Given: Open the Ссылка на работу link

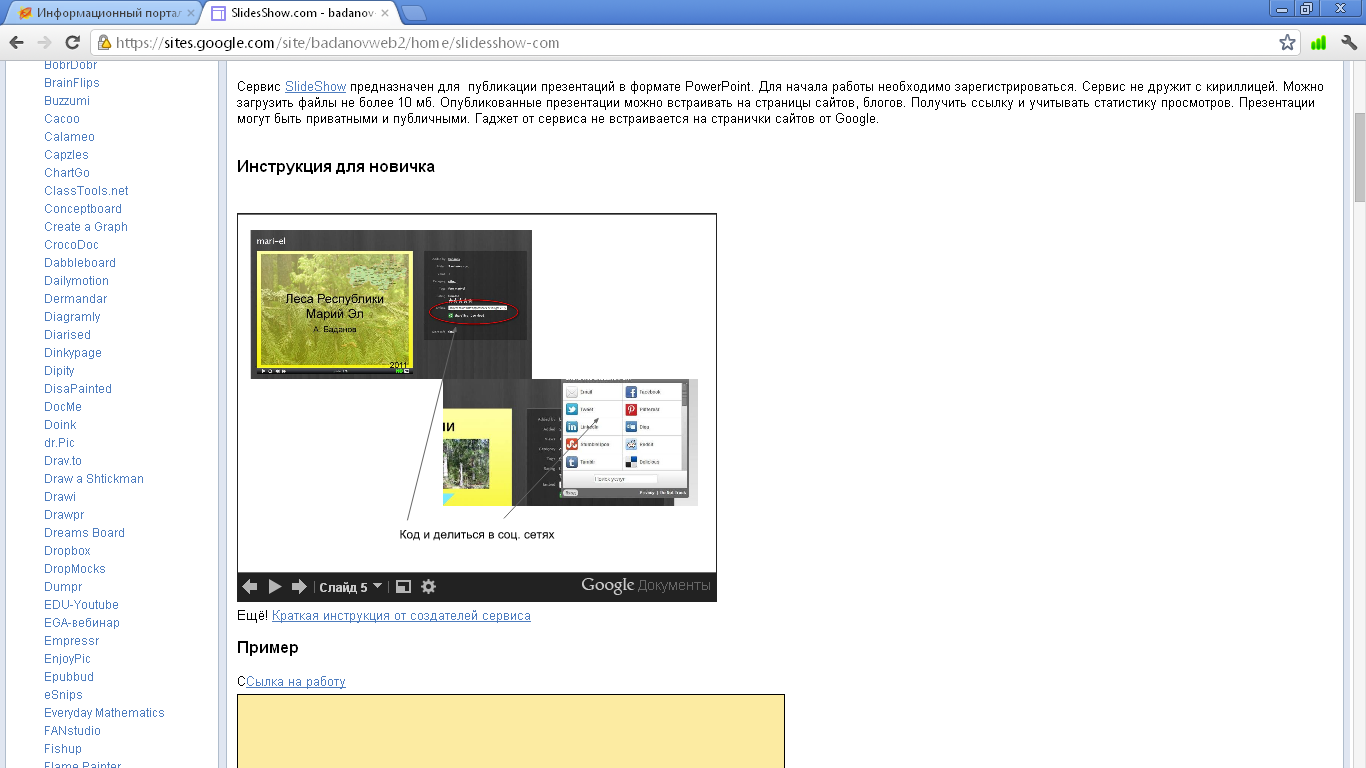Looking at the screenshot, I should coord(296,682).
